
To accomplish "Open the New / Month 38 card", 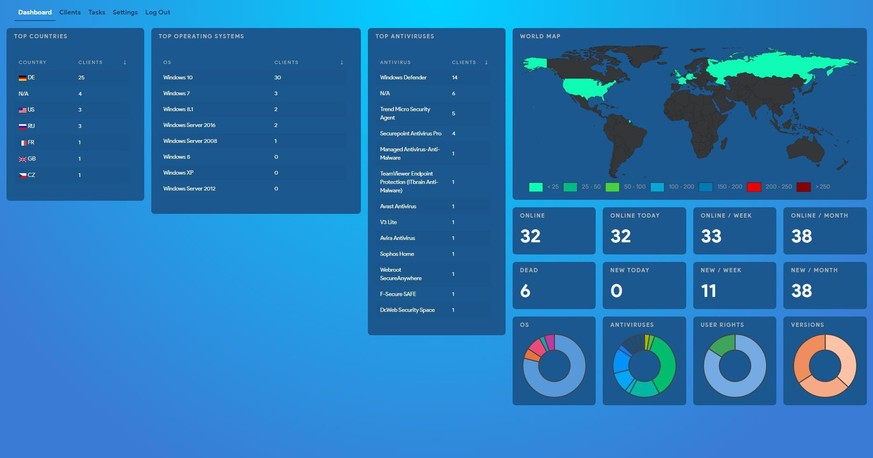I will [825, 285].
